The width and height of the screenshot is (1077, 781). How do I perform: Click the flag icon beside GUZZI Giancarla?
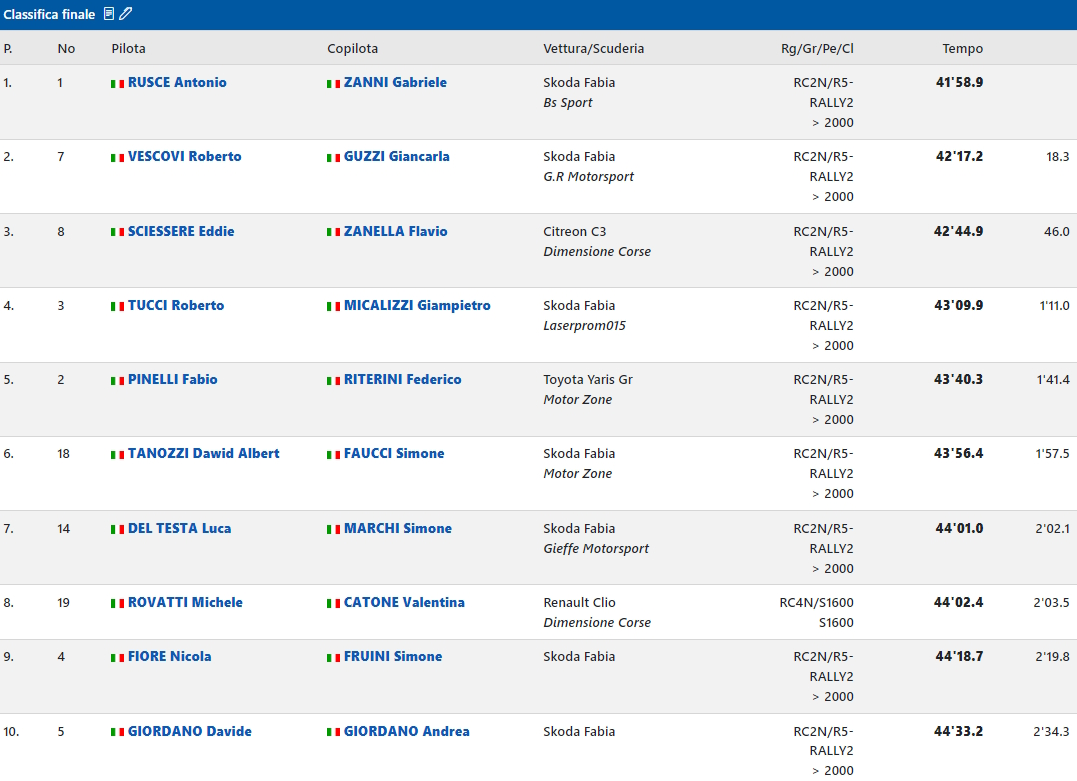point(333,157)
